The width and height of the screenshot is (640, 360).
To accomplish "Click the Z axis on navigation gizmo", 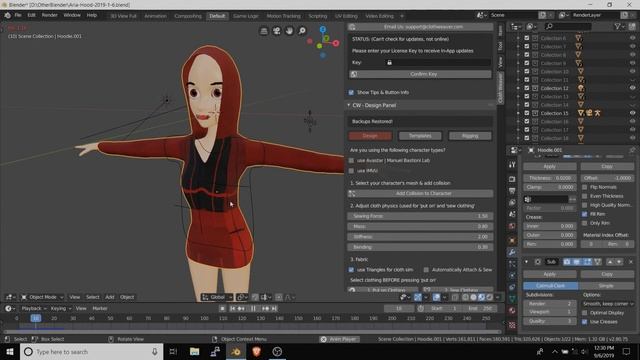I will [x=323, y=29].
